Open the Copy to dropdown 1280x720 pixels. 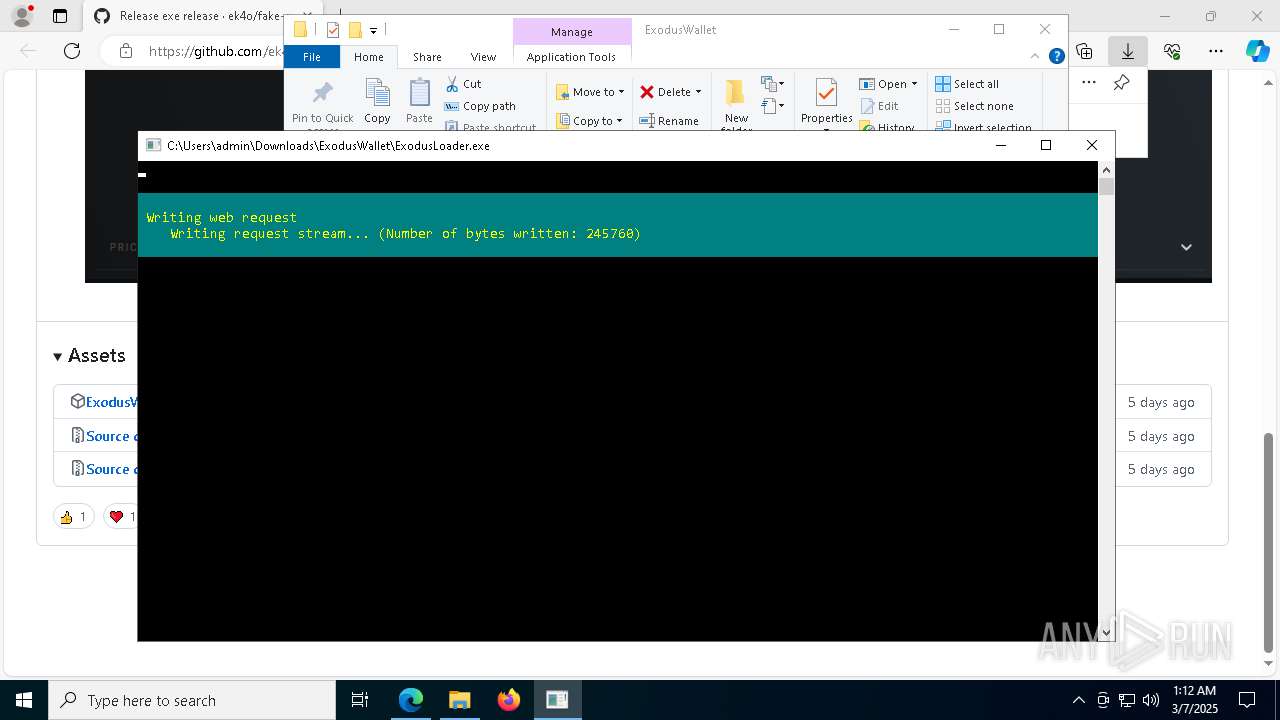tap(590, 121)
